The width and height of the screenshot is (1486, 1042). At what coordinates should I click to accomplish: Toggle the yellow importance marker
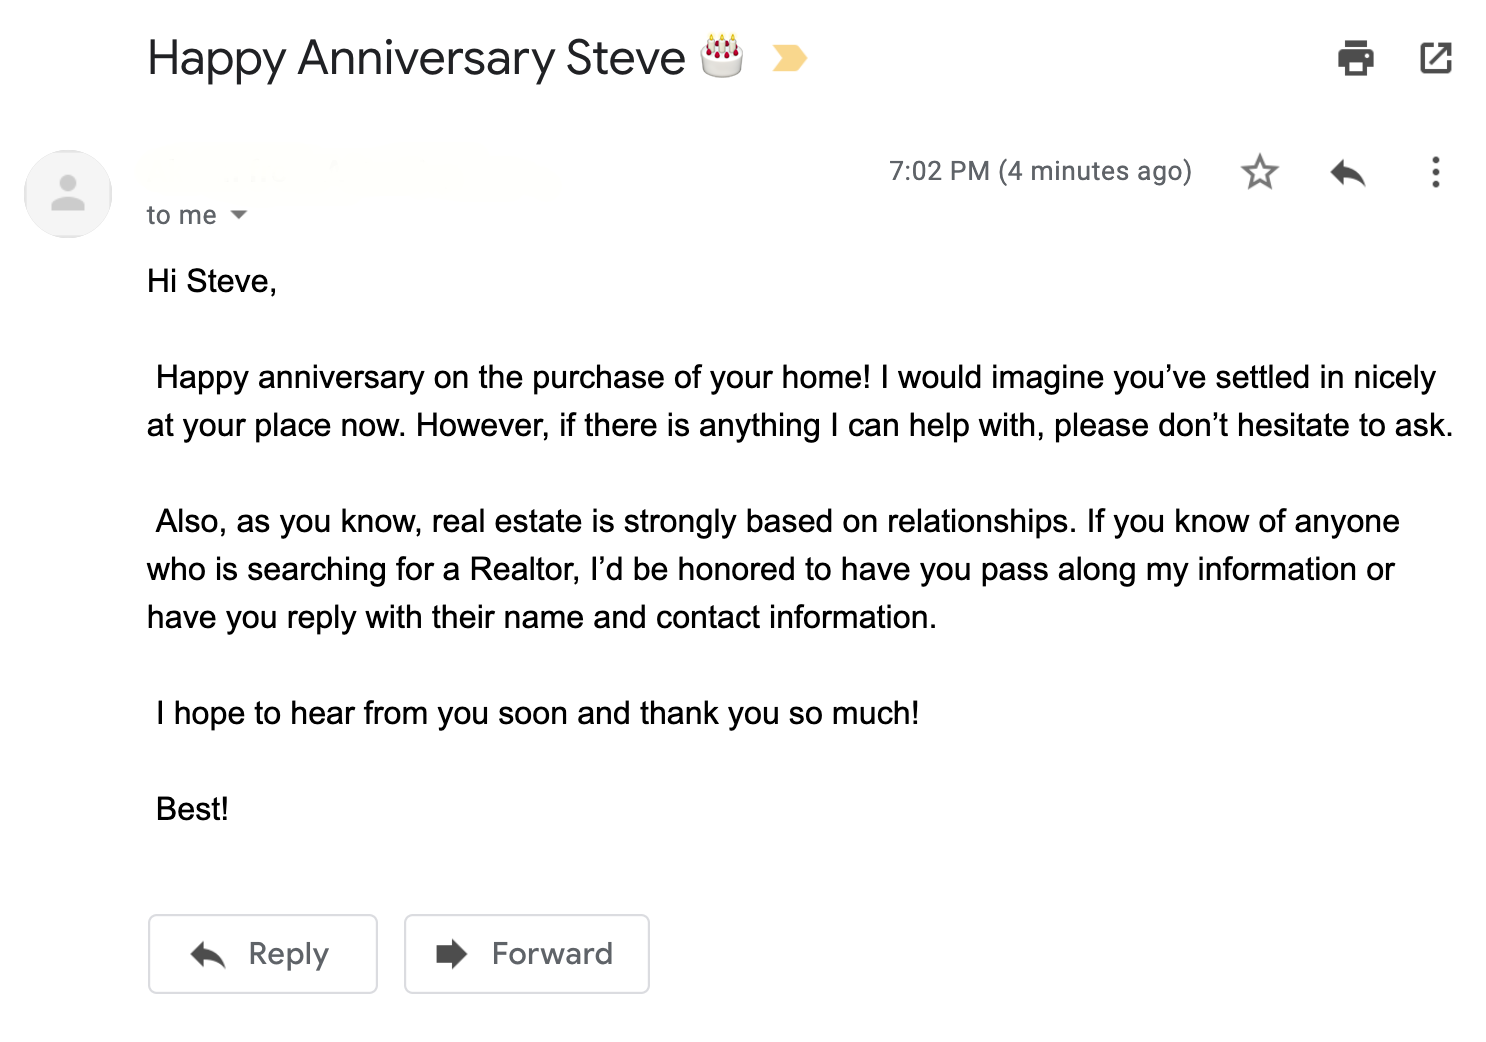[789, 58]
